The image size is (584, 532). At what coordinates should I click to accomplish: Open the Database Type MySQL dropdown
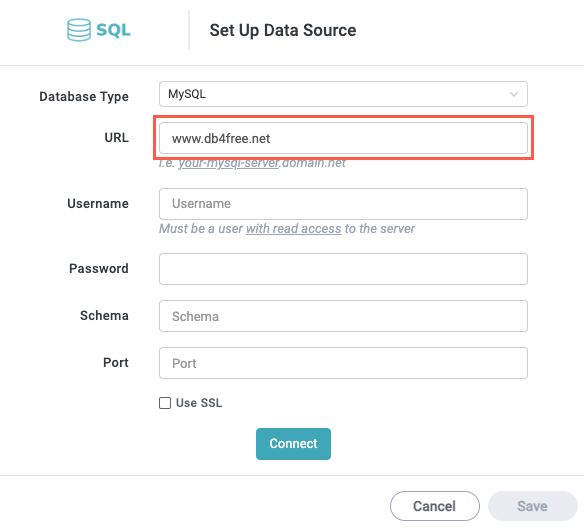click(x=343, y=94)
